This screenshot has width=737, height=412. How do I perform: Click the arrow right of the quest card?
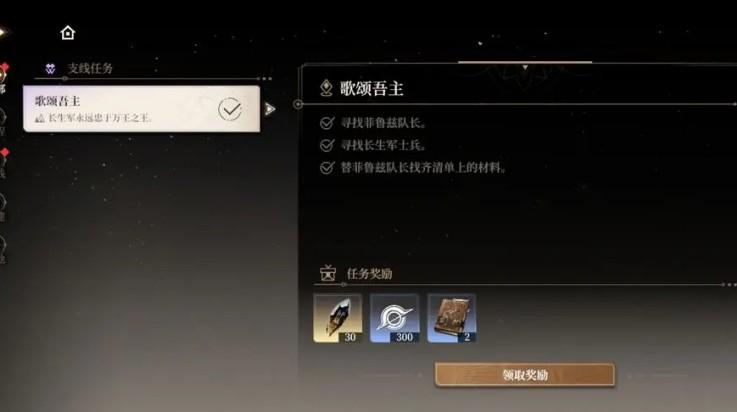click(270, 109)
